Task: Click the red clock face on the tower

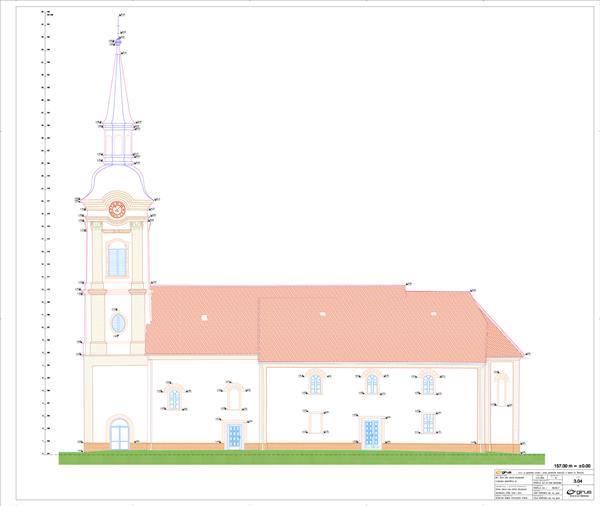Action: (x=116, y=209)
